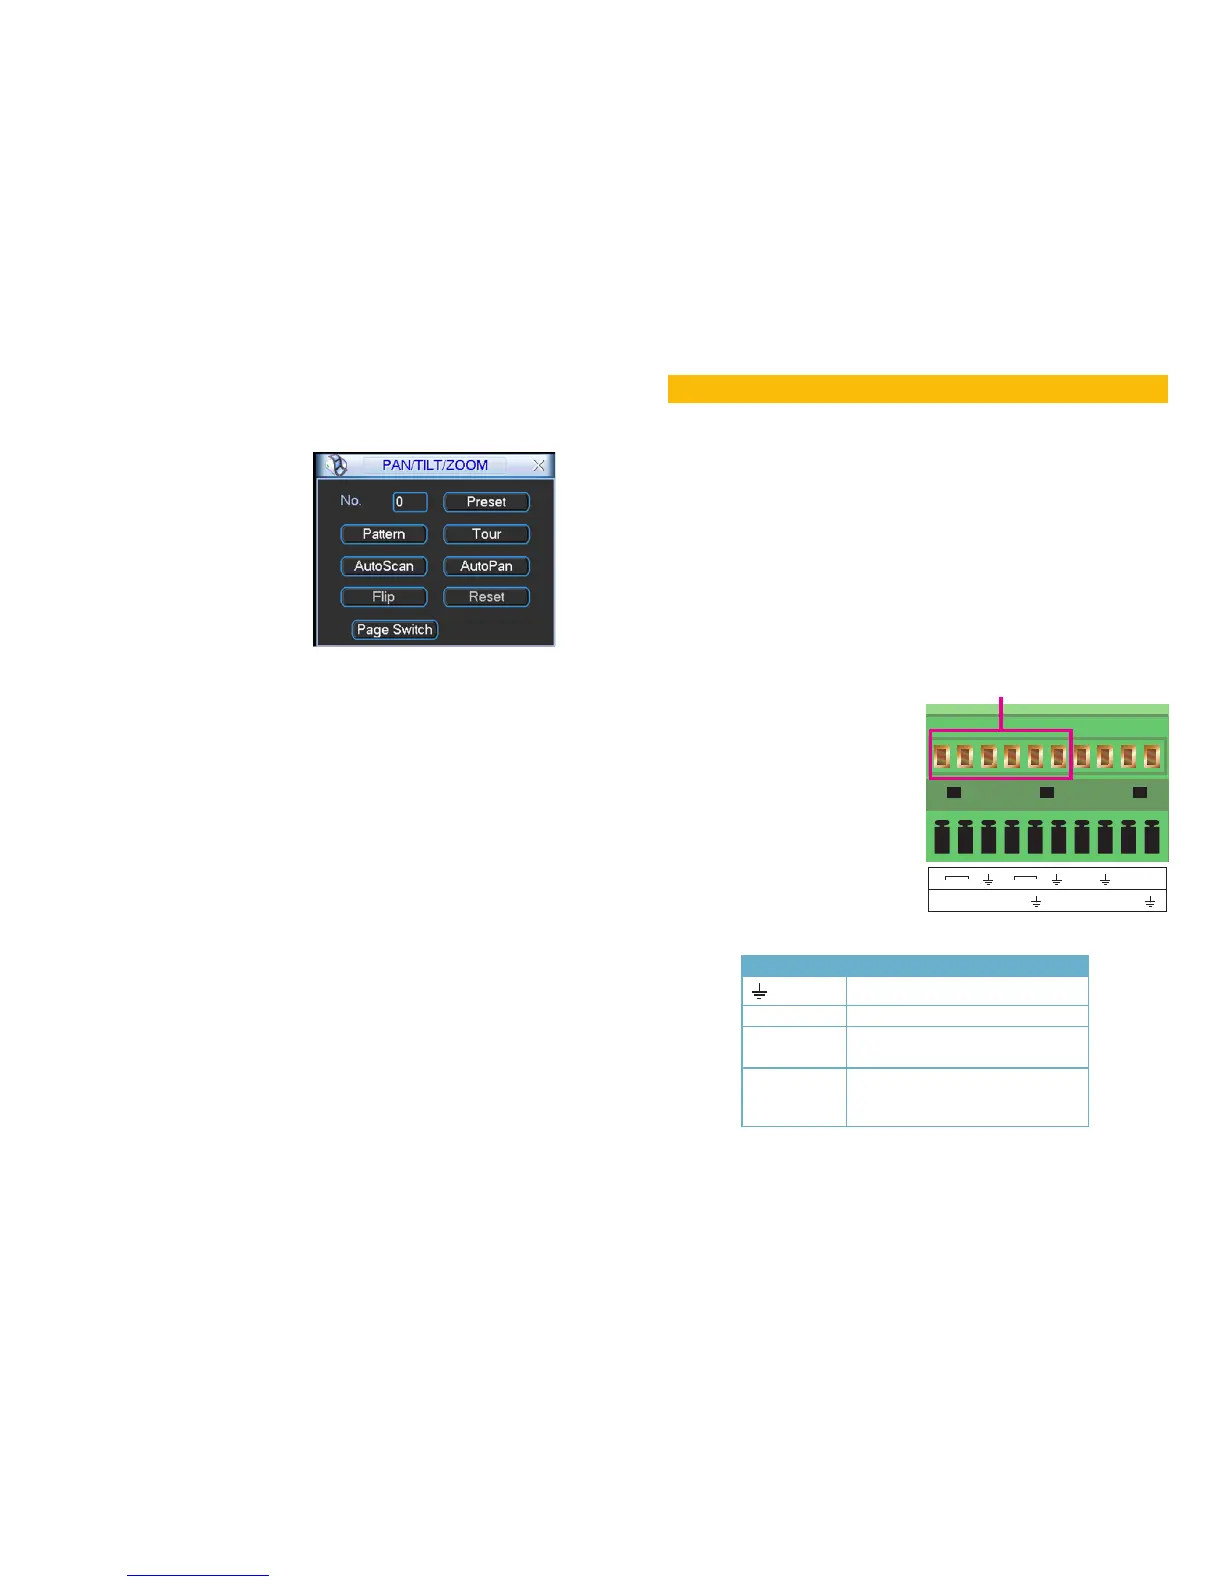Click the Preset button
The image size is (1224, 1584).
click(x=486, y=502)
